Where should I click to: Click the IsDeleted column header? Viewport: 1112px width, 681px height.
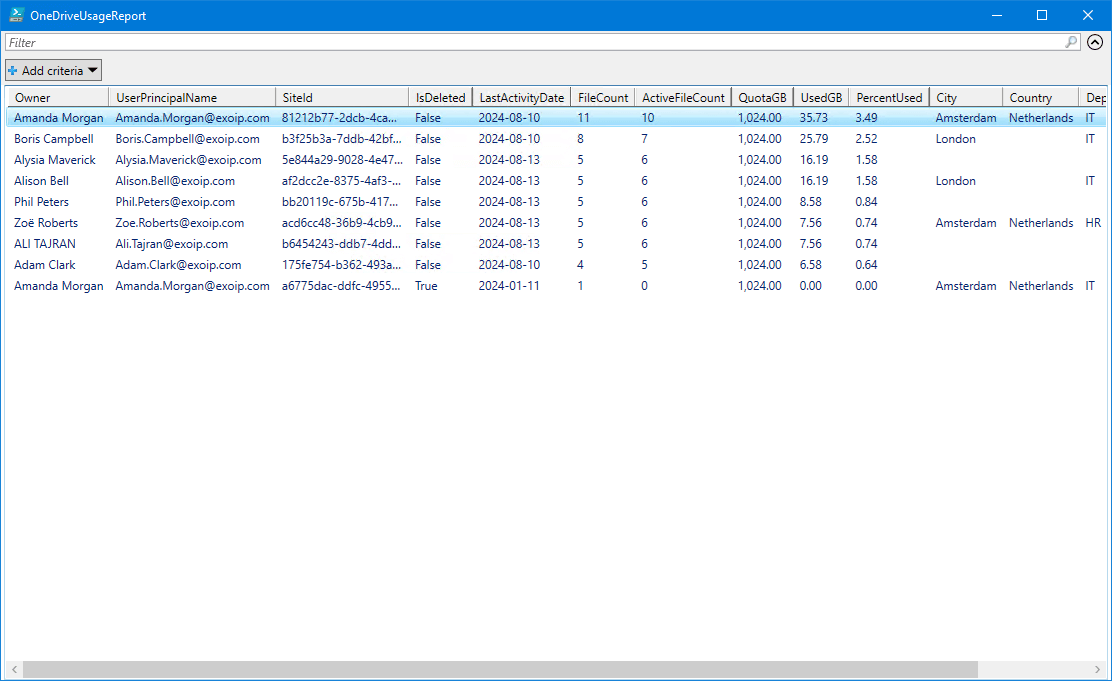tap(440, 97)
